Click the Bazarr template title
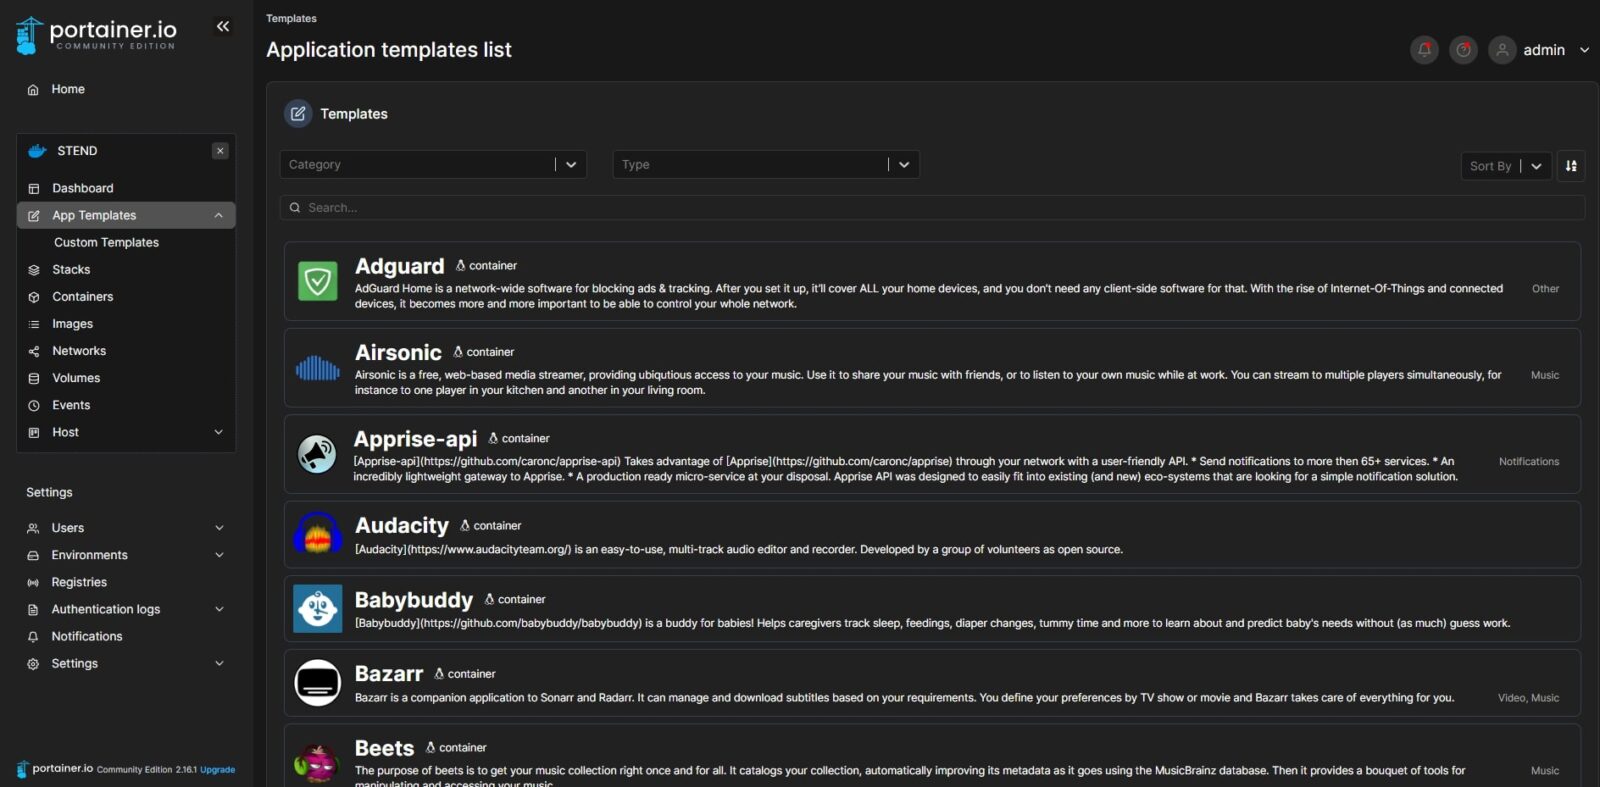Screen dimensions: 1600x787 (389, 674)
